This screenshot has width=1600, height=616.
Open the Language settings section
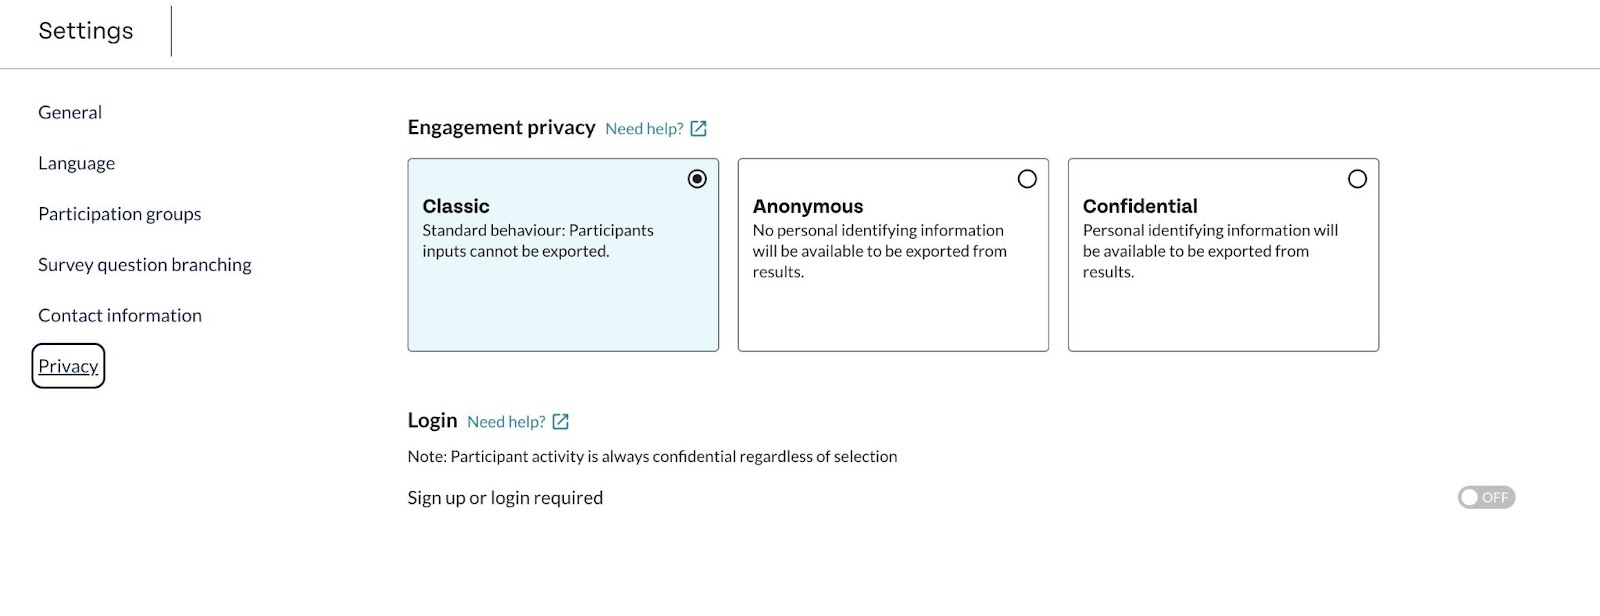tap(76, 163)
